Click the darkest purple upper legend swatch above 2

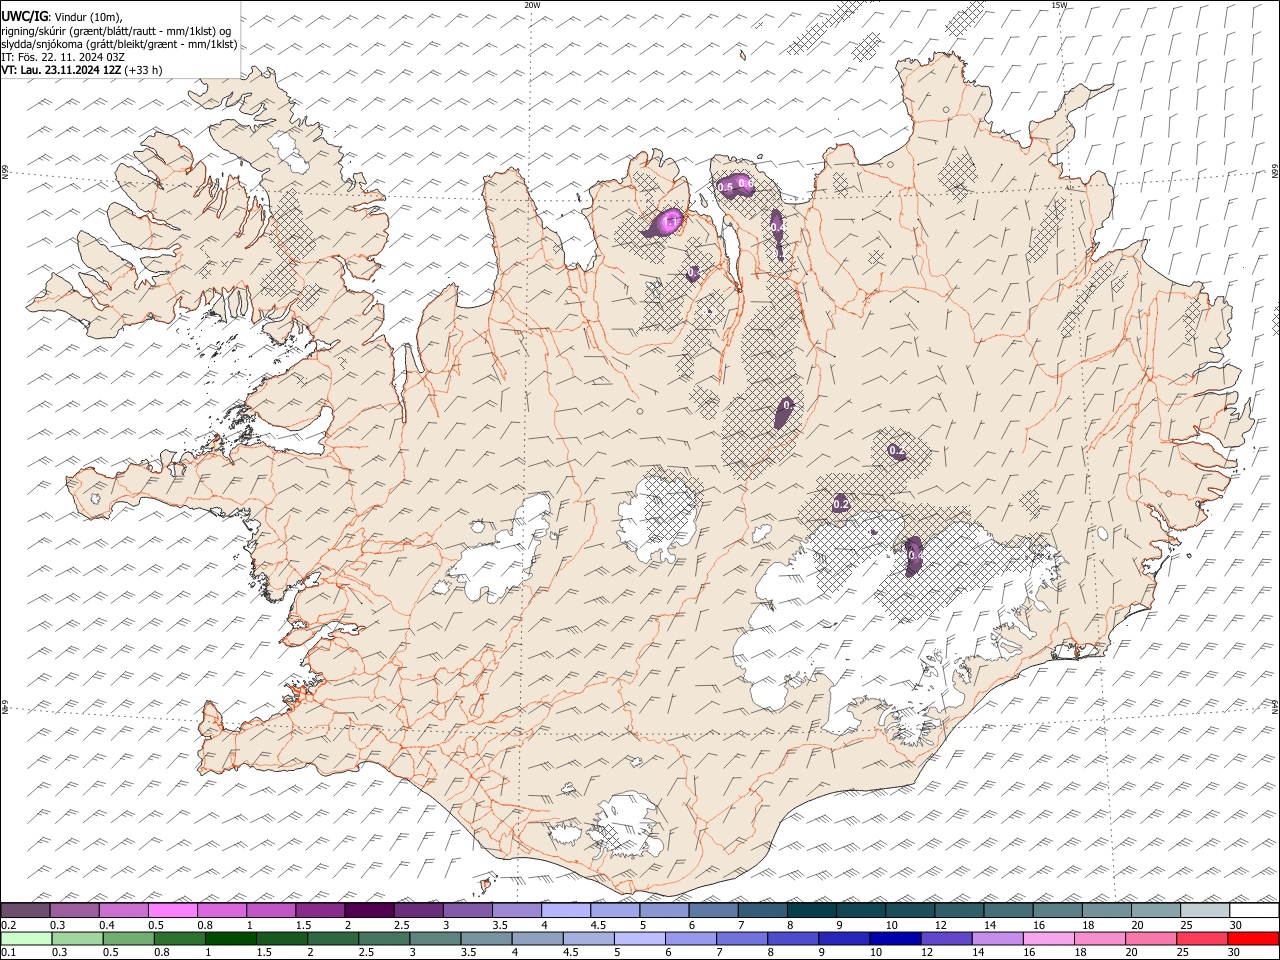click(369, 910)
